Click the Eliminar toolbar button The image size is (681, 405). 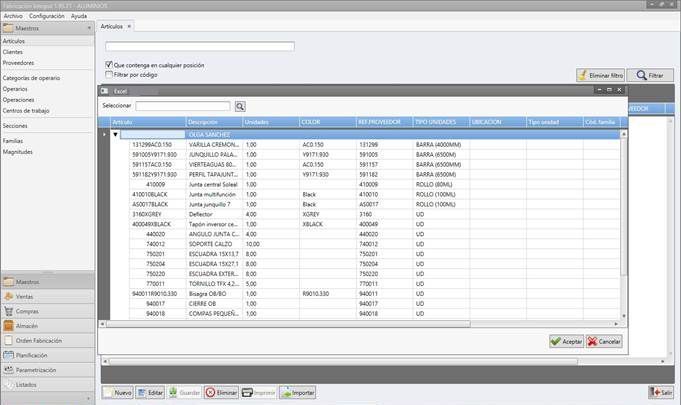[x=221, y=392]
